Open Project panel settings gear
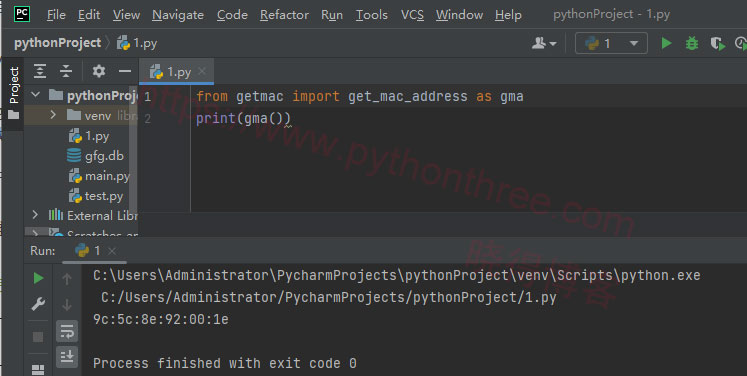The image size is (747, 376). [99, 71]
